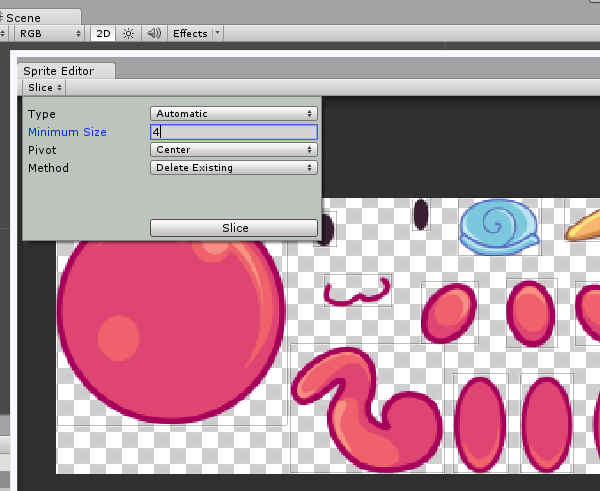
Task: Select the squiggly mouth line sprite
Action: click(357, 292)
